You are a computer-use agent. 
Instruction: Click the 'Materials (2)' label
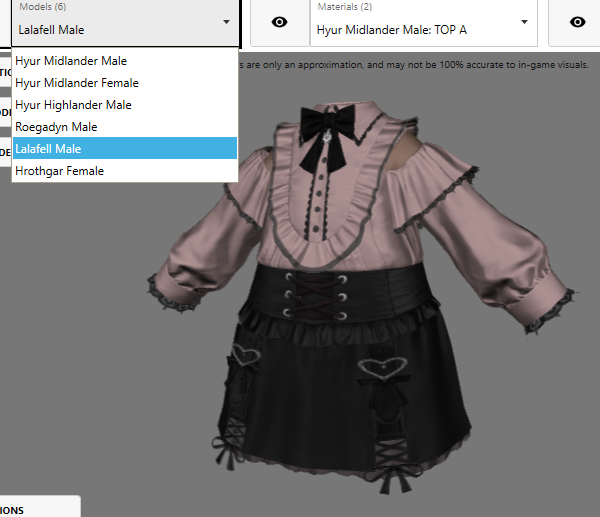pyautogui.click(x=344, y=7)
